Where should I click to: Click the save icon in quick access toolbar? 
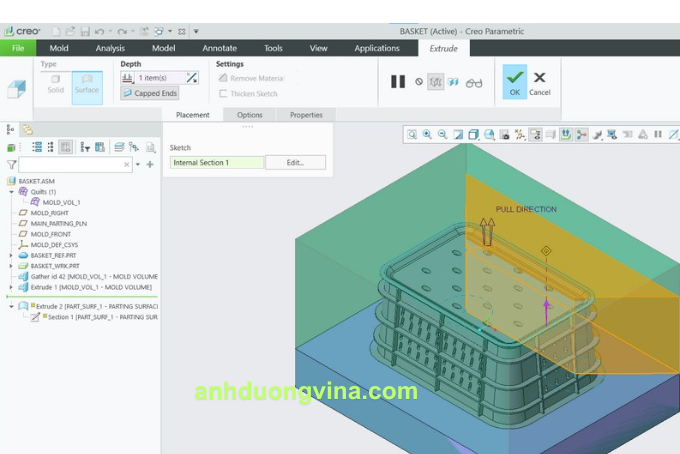click(x=83, y=31)
